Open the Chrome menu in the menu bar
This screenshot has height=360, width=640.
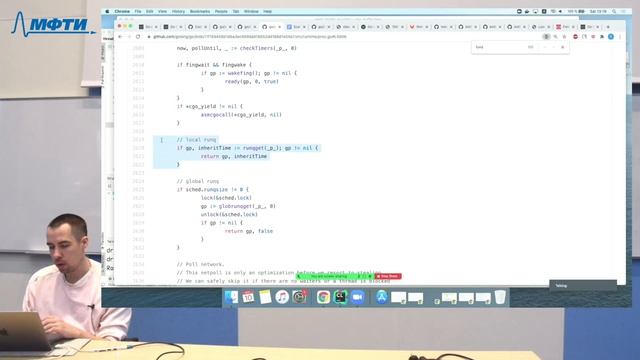(122, 11)
